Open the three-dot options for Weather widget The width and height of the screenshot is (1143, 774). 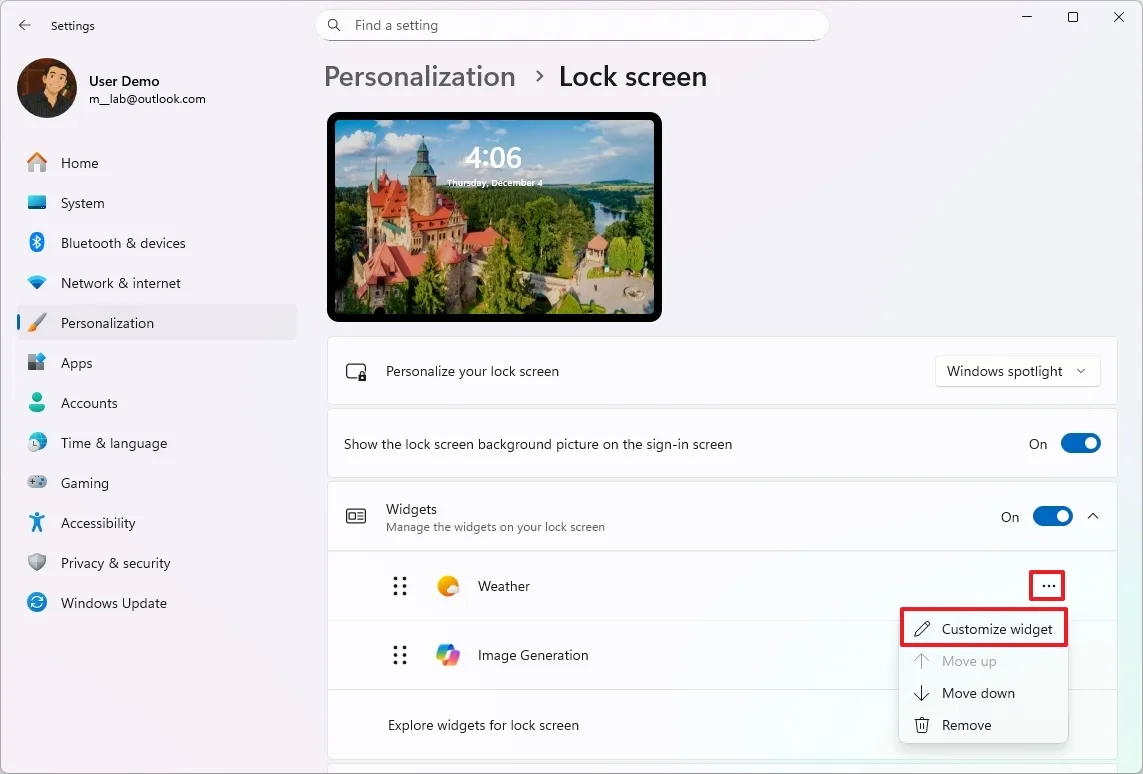(1046, 586)
